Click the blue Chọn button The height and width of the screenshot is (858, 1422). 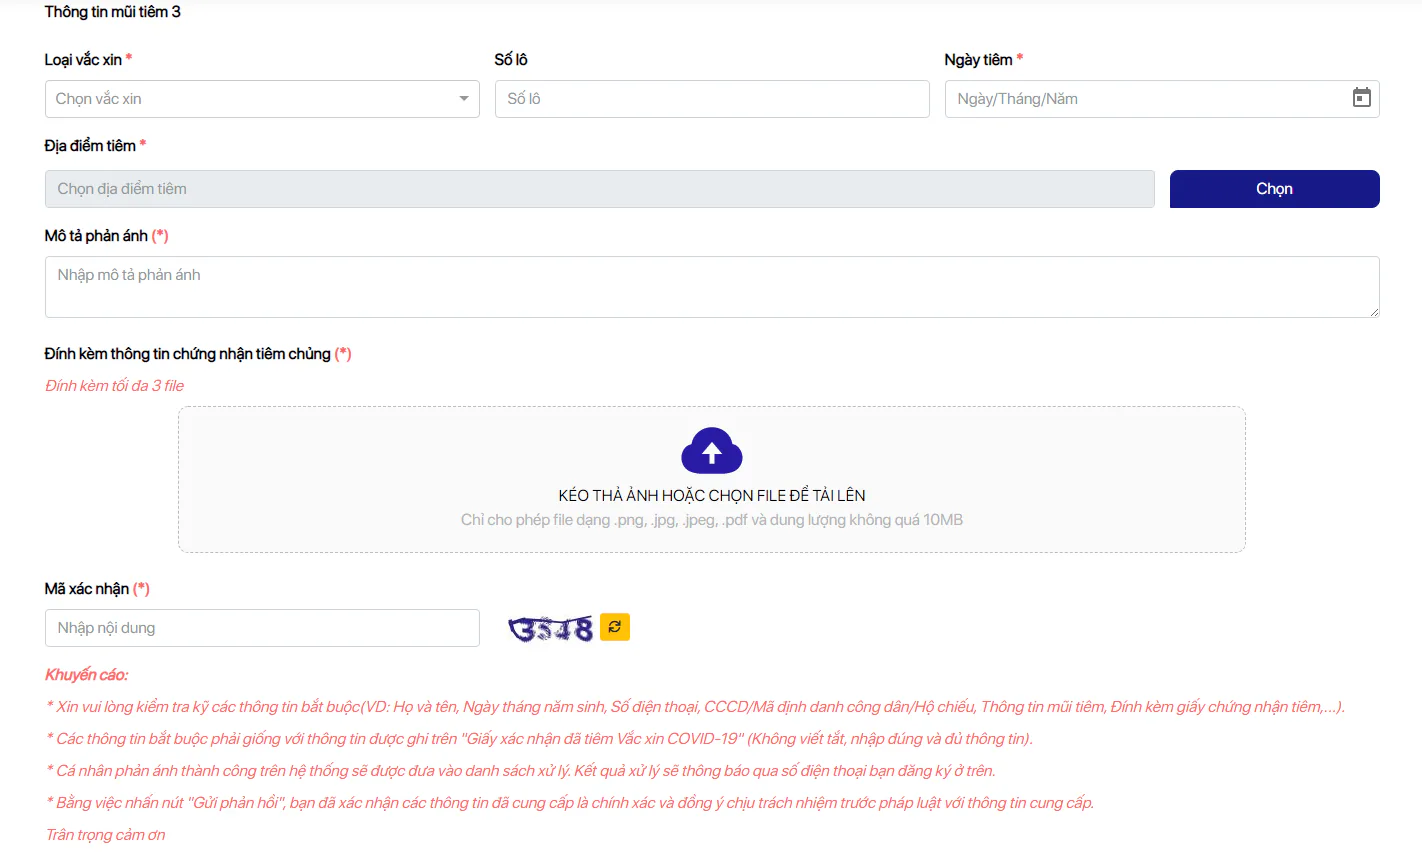coord(1275,189)
